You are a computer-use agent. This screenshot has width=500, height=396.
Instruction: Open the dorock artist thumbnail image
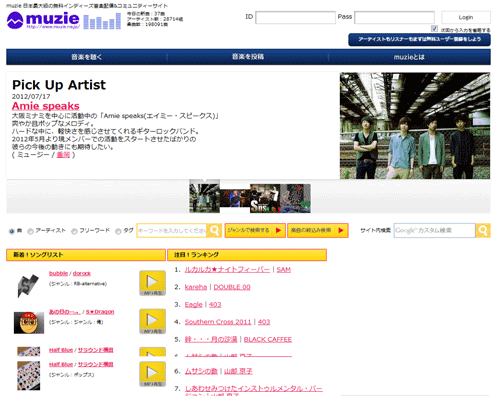[x=28, y=285]
